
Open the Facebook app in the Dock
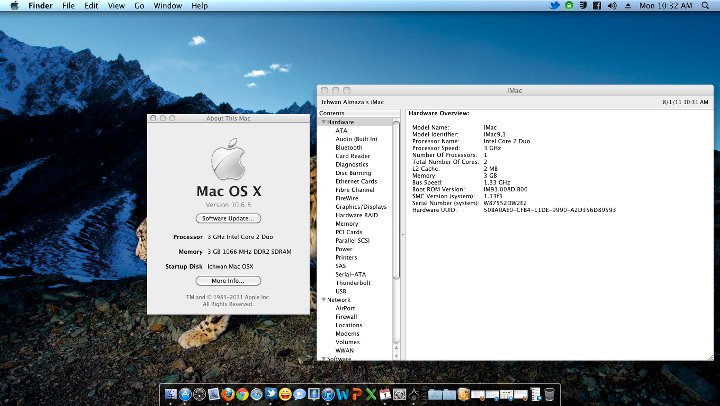314,394
